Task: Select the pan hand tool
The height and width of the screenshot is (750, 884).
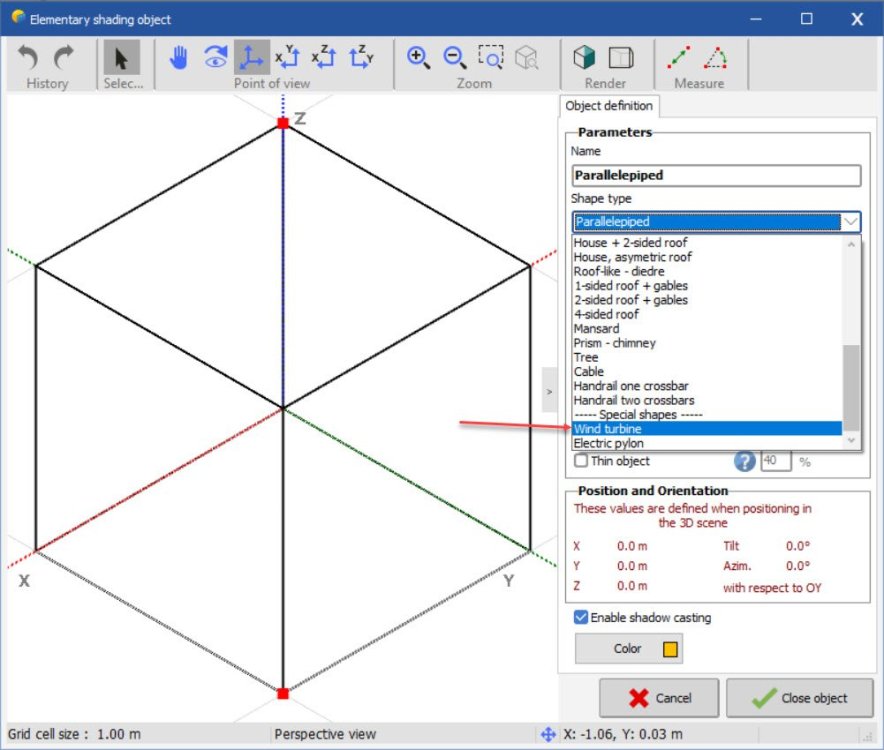Action: (179, 58)
